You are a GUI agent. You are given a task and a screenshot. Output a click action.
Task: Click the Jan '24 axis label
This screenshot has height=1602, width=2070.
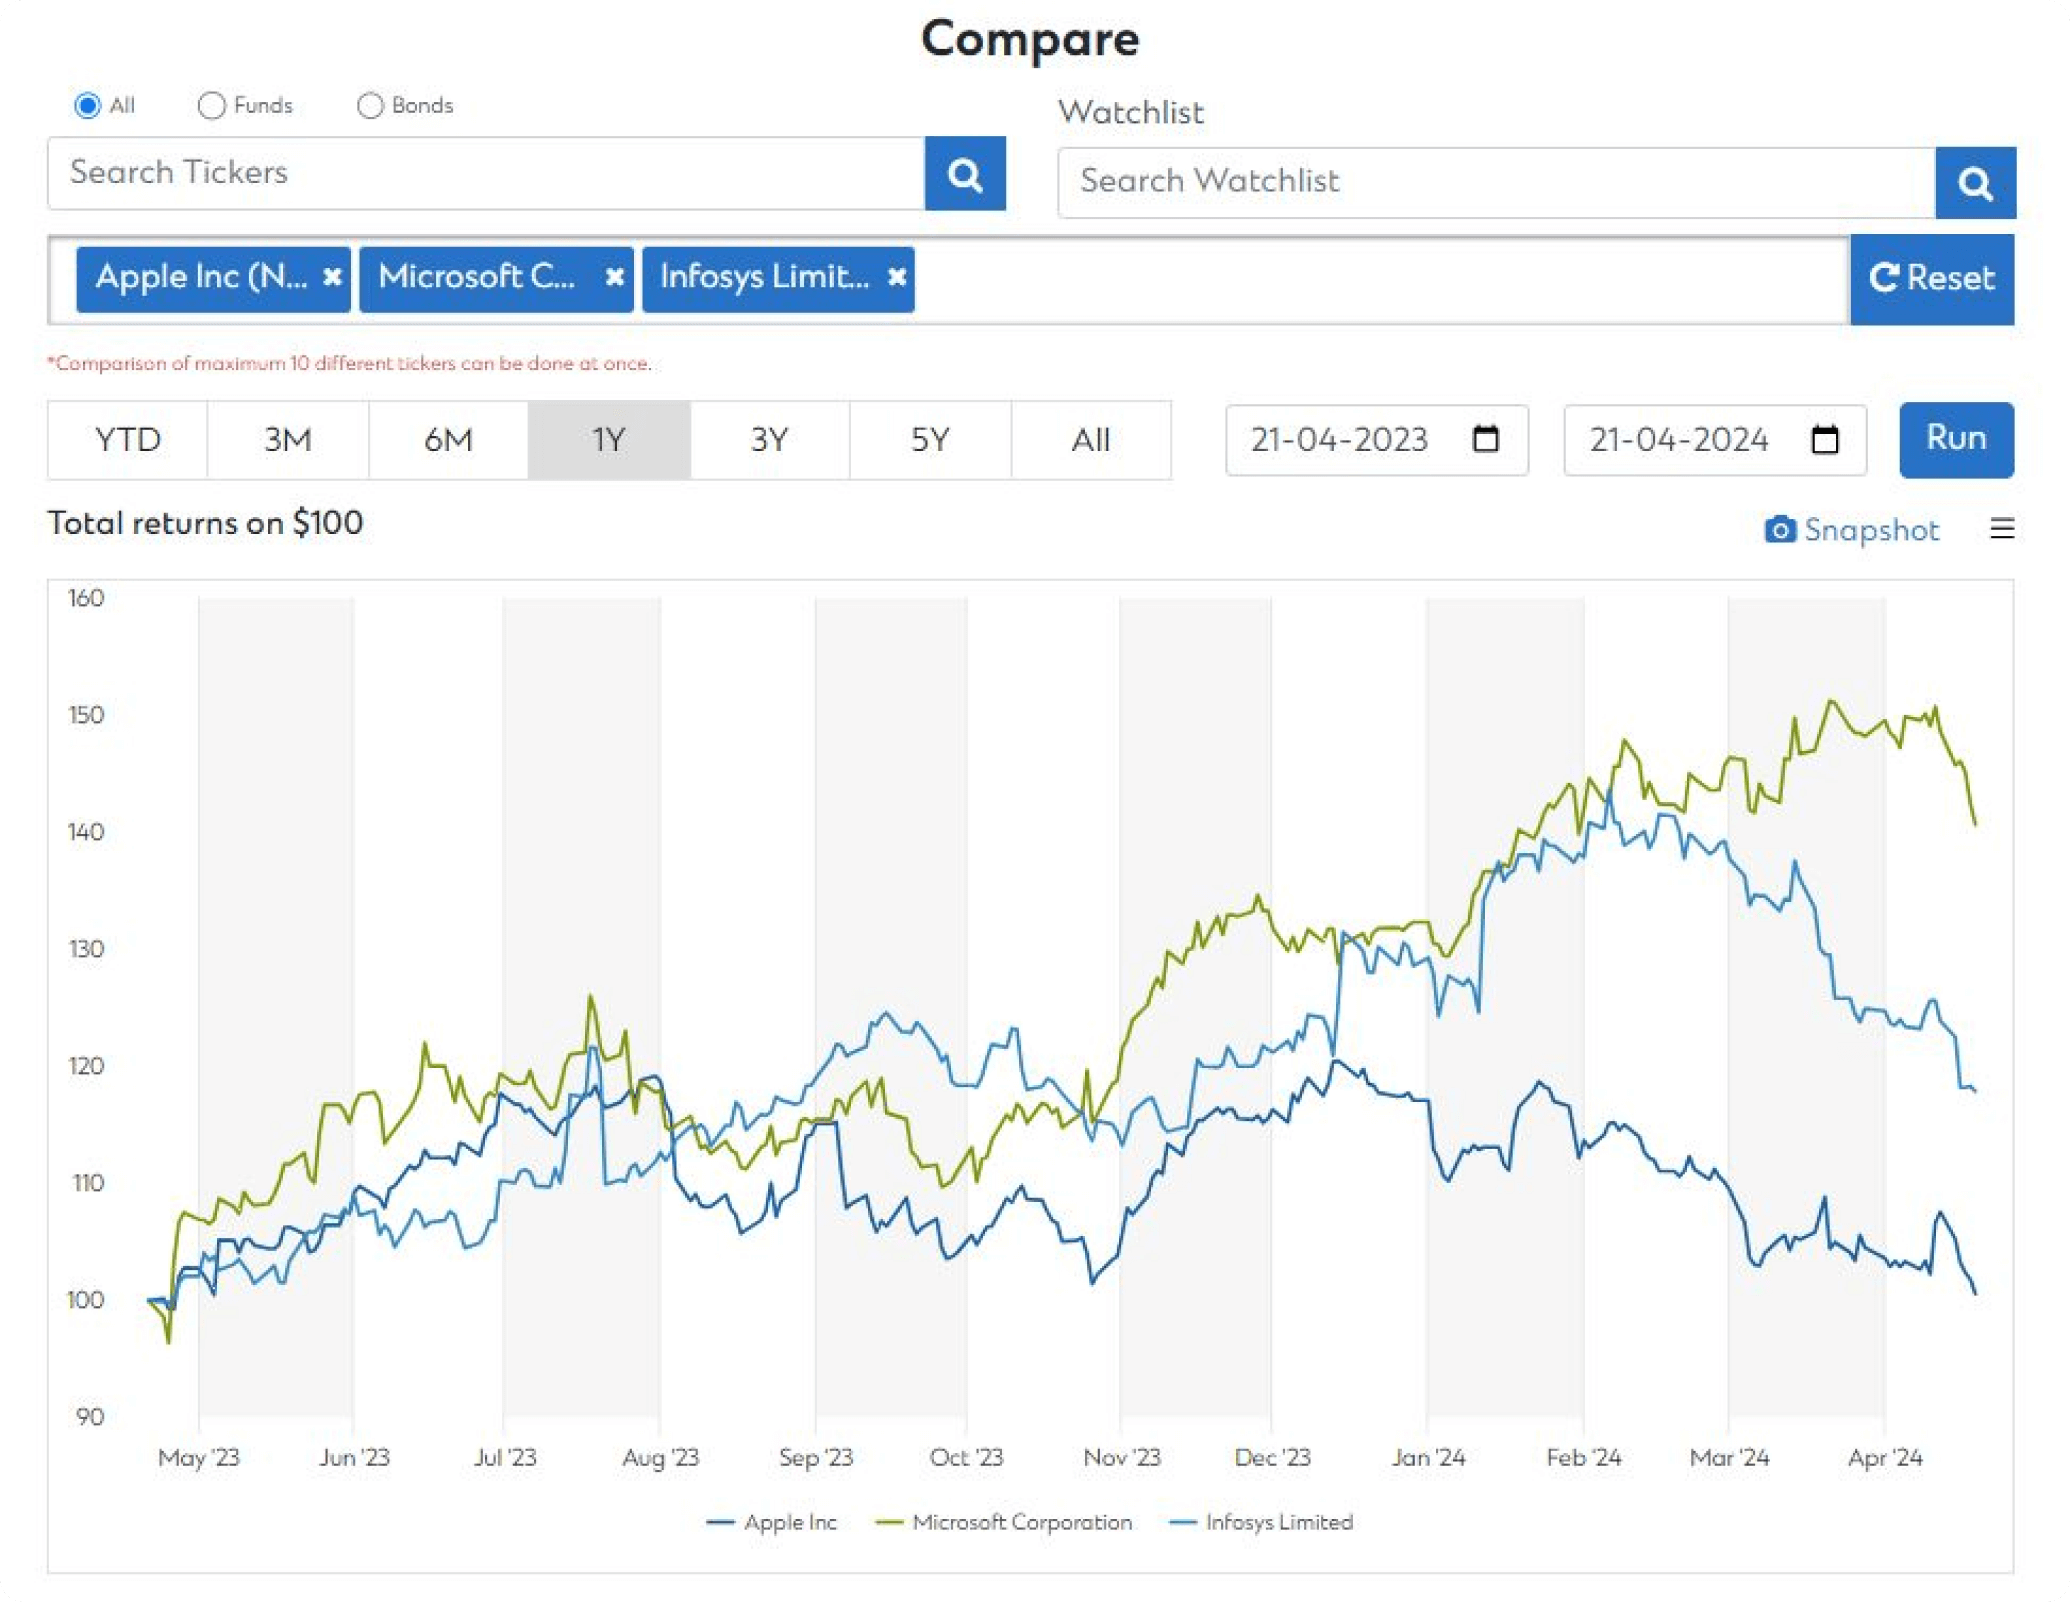[x=1427, y=1457]
